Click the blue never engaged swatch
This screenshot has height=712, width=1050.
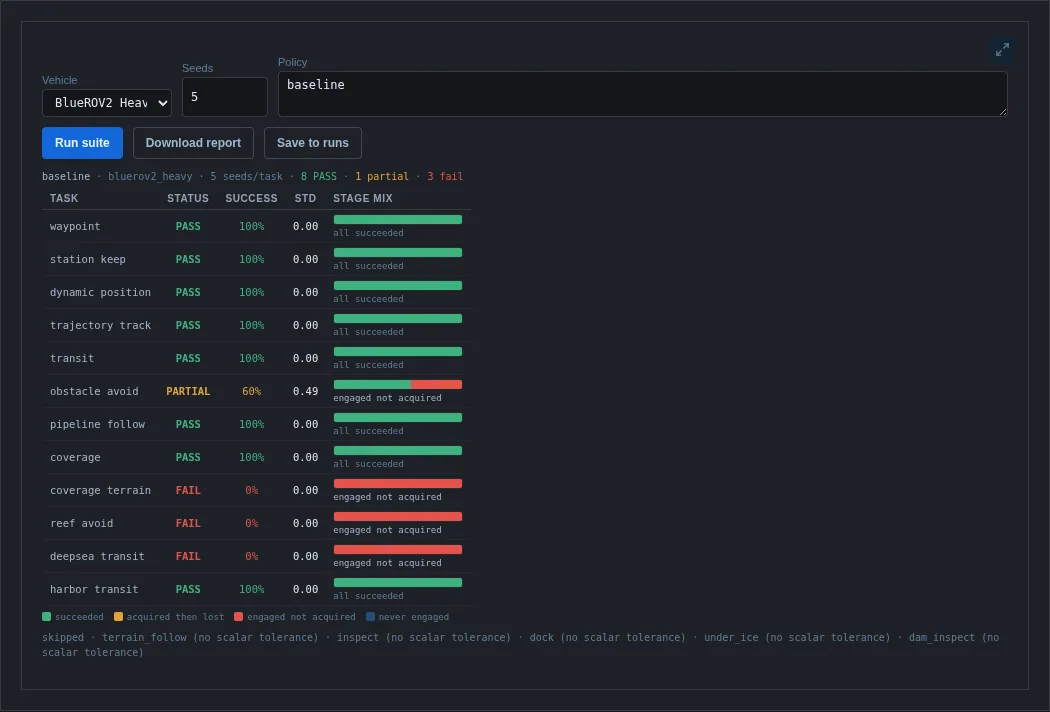(370, 616)
